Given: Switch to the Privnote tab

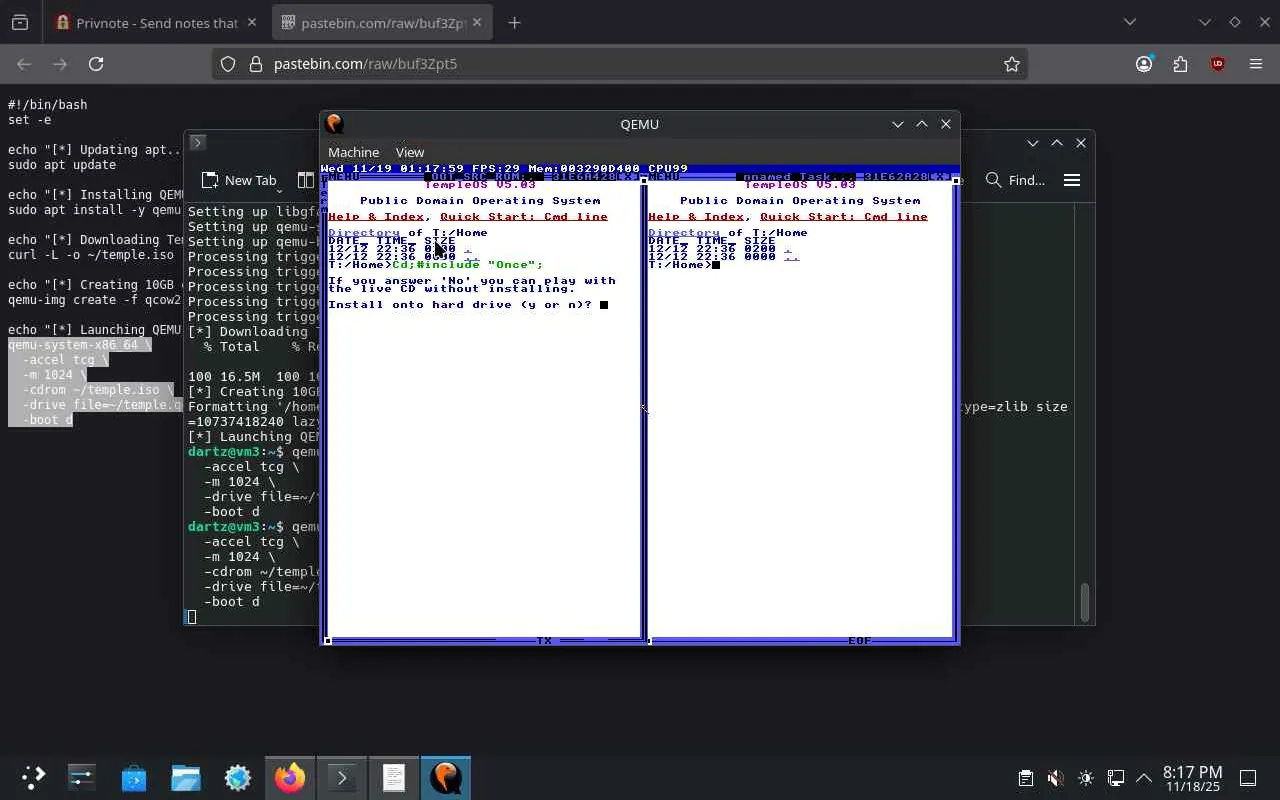Looking at the screenshot, I should tap(157, 23).
